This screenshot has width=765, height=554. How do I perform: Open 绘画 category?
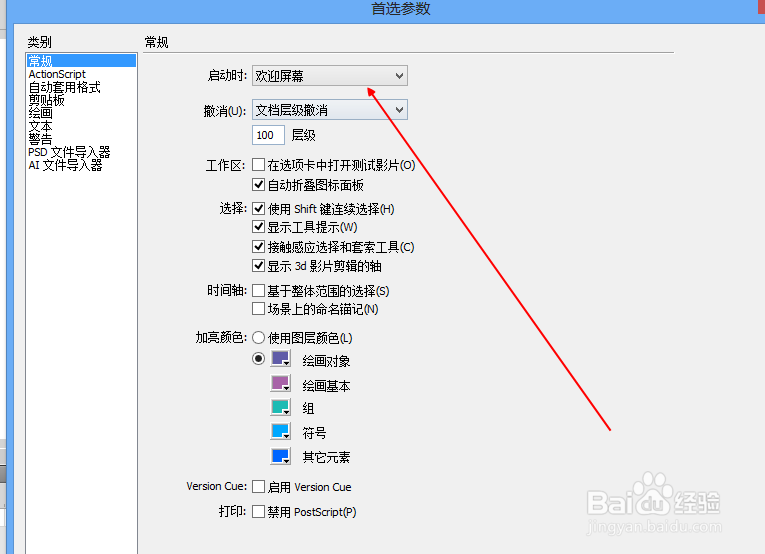pyautogui.click(x=40, y=113)
